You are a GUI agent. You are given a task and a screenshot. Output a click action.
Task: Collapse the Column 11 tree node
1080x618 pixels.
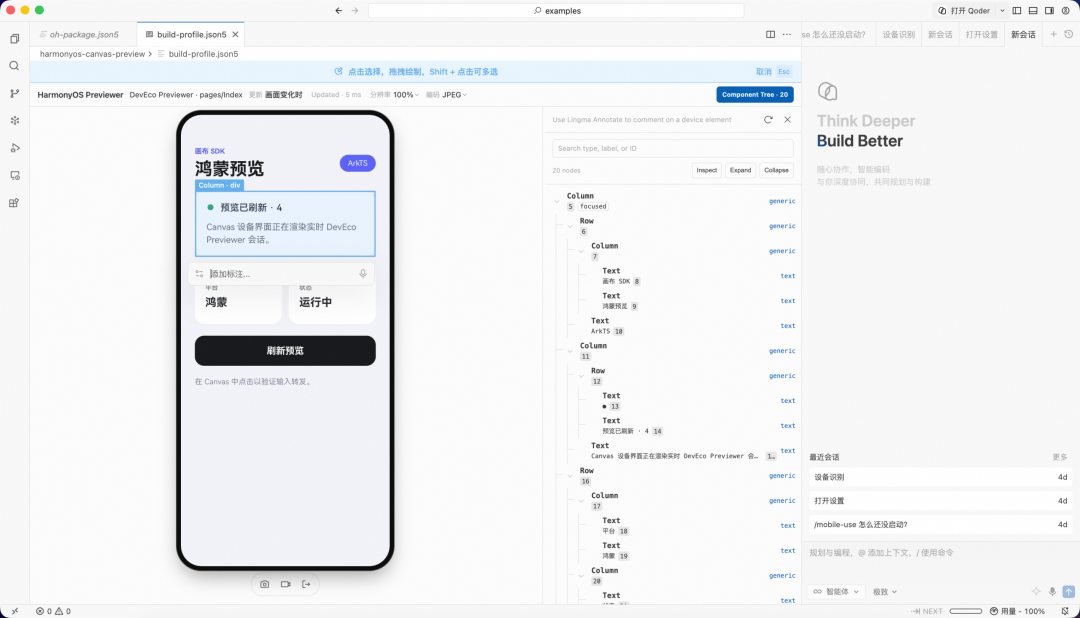(x=570, y=351)
